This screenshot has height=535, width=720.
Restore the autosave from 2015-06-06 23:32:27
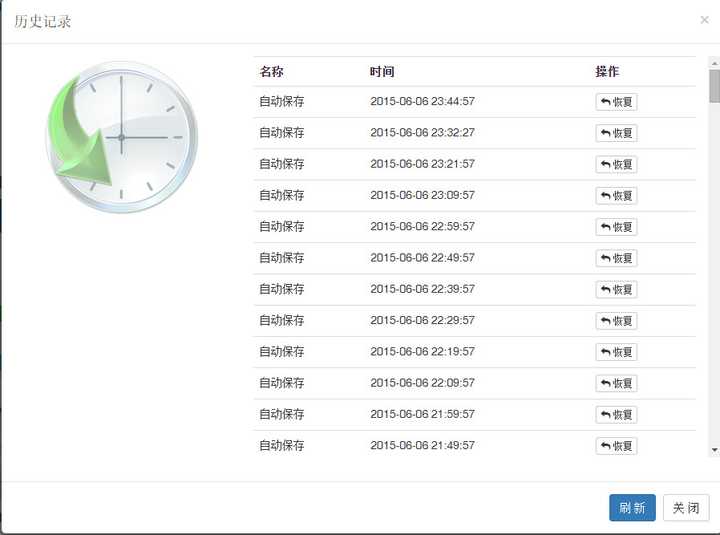[x=616, y=133]
